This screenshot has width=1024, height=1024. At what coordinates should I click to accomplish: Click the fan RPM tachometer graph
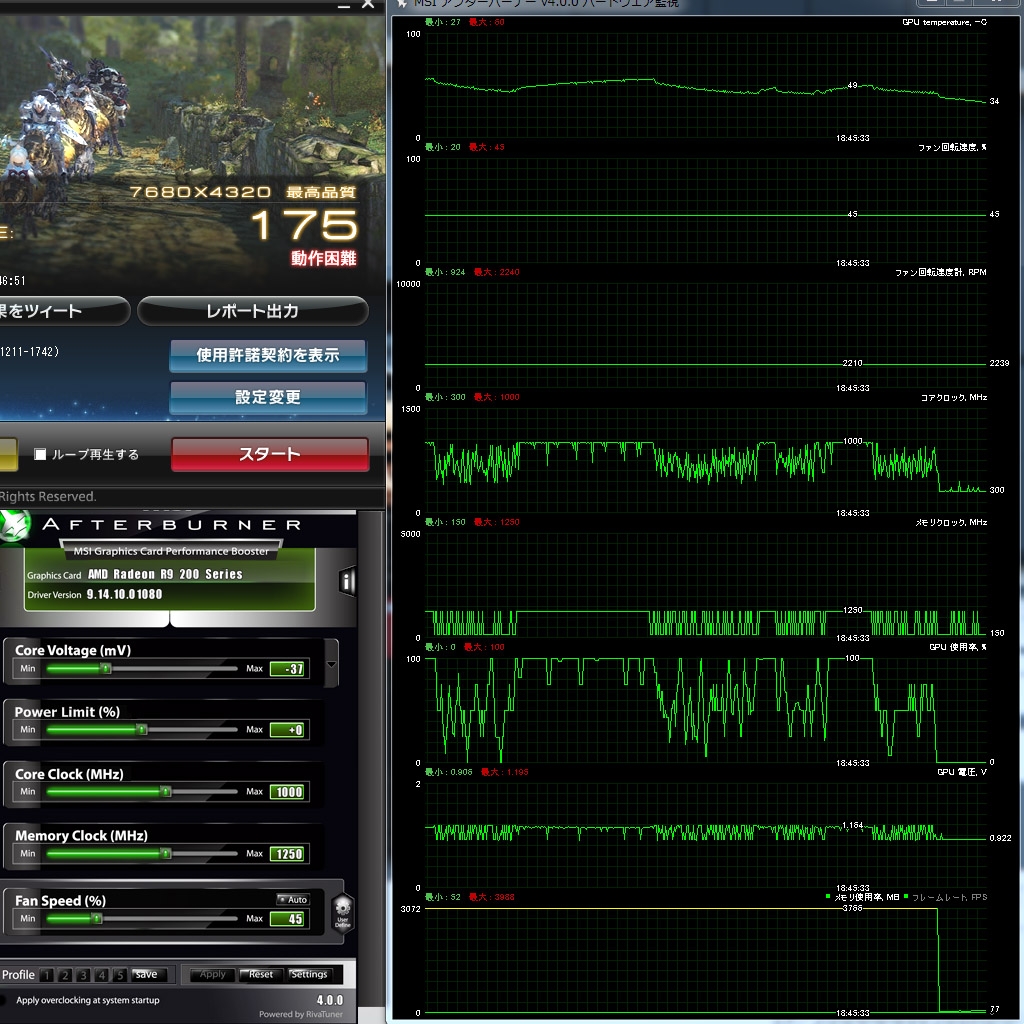coord(705,336)
